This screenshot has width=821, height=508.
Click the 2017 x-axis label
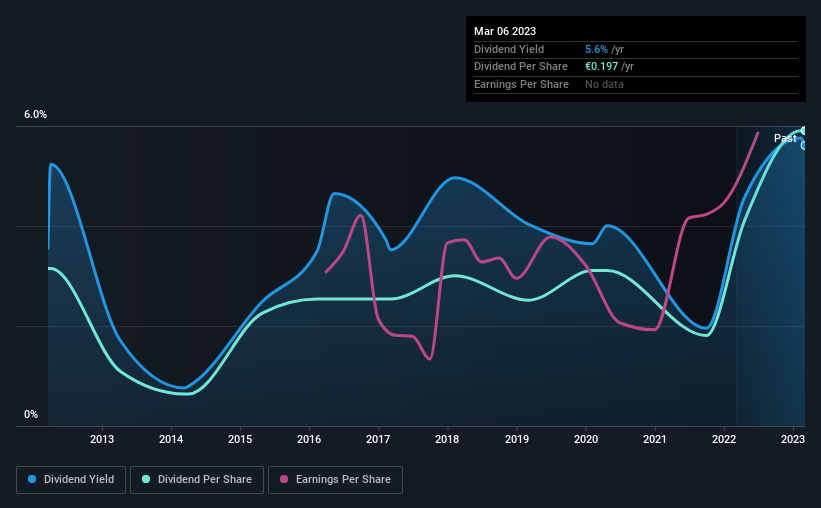(x=378, y=439)
